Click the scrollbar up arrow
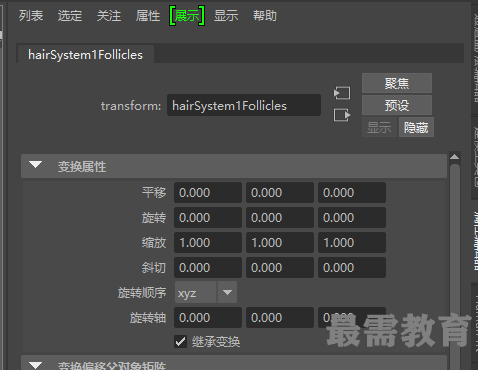478x370 pixels. (454, 157)
